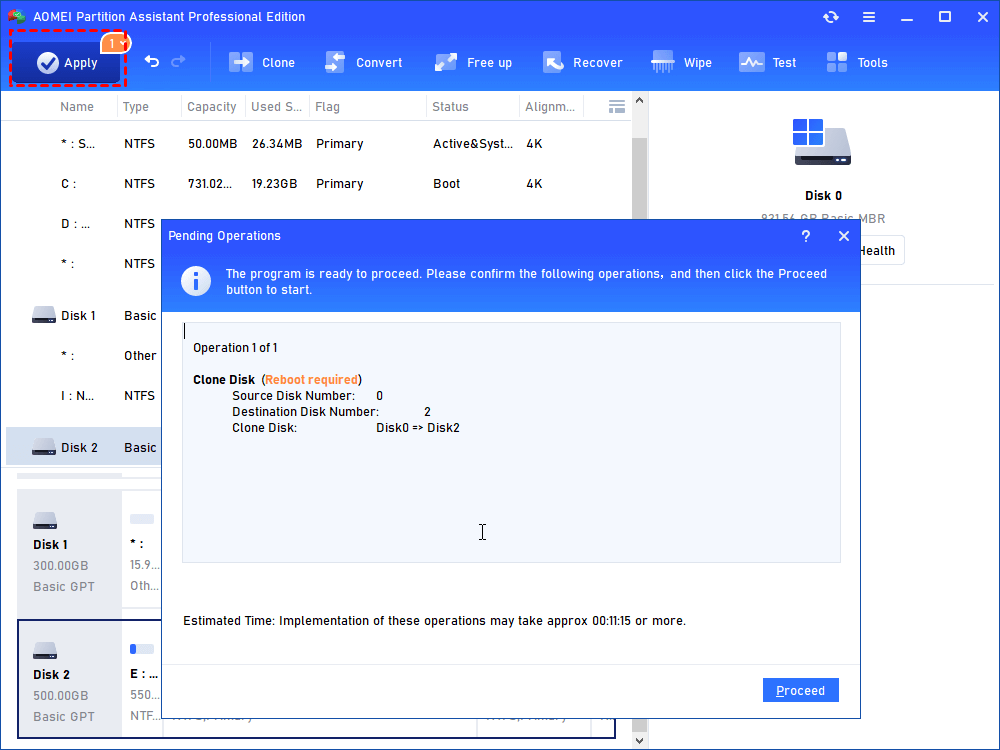Open the Wipe tool
The width and height of the screenshot is (1000, 750).
click(681, 62)
